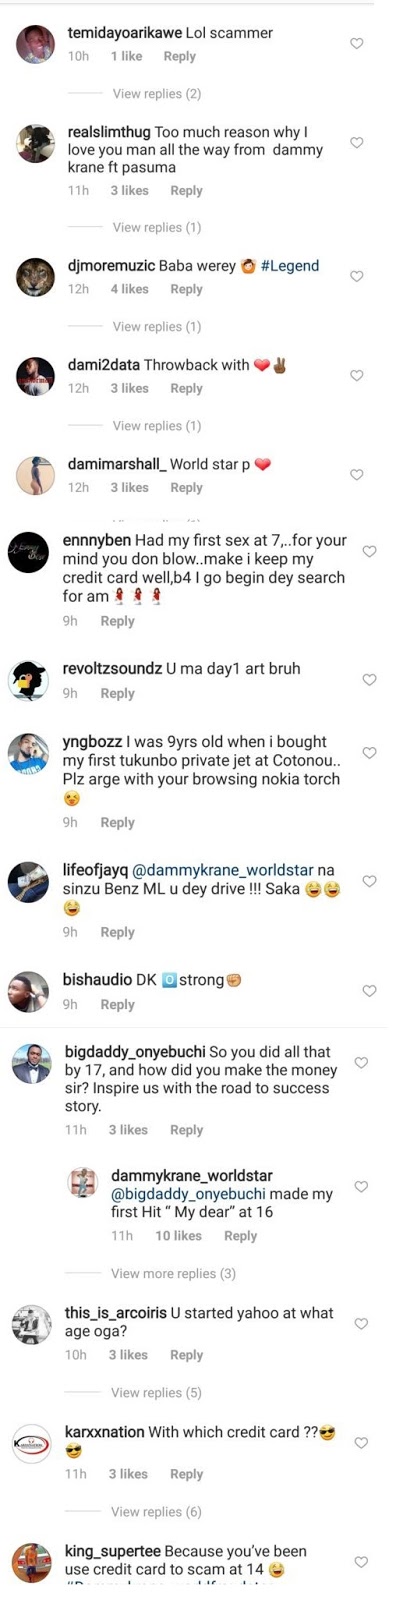Open the #Legend hashtag

pos(290,266)
